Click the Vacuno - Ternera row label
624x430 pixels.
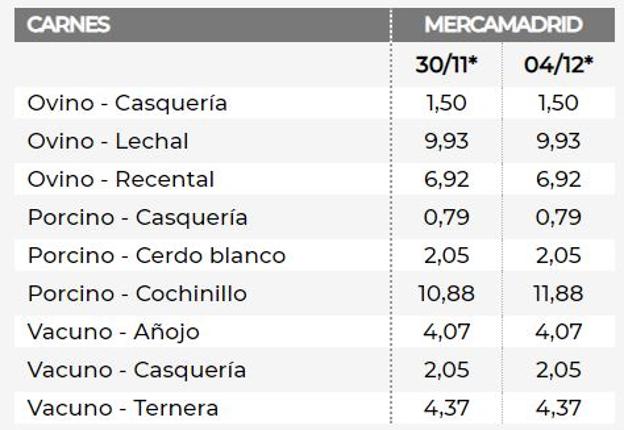(x=123, y=408)
